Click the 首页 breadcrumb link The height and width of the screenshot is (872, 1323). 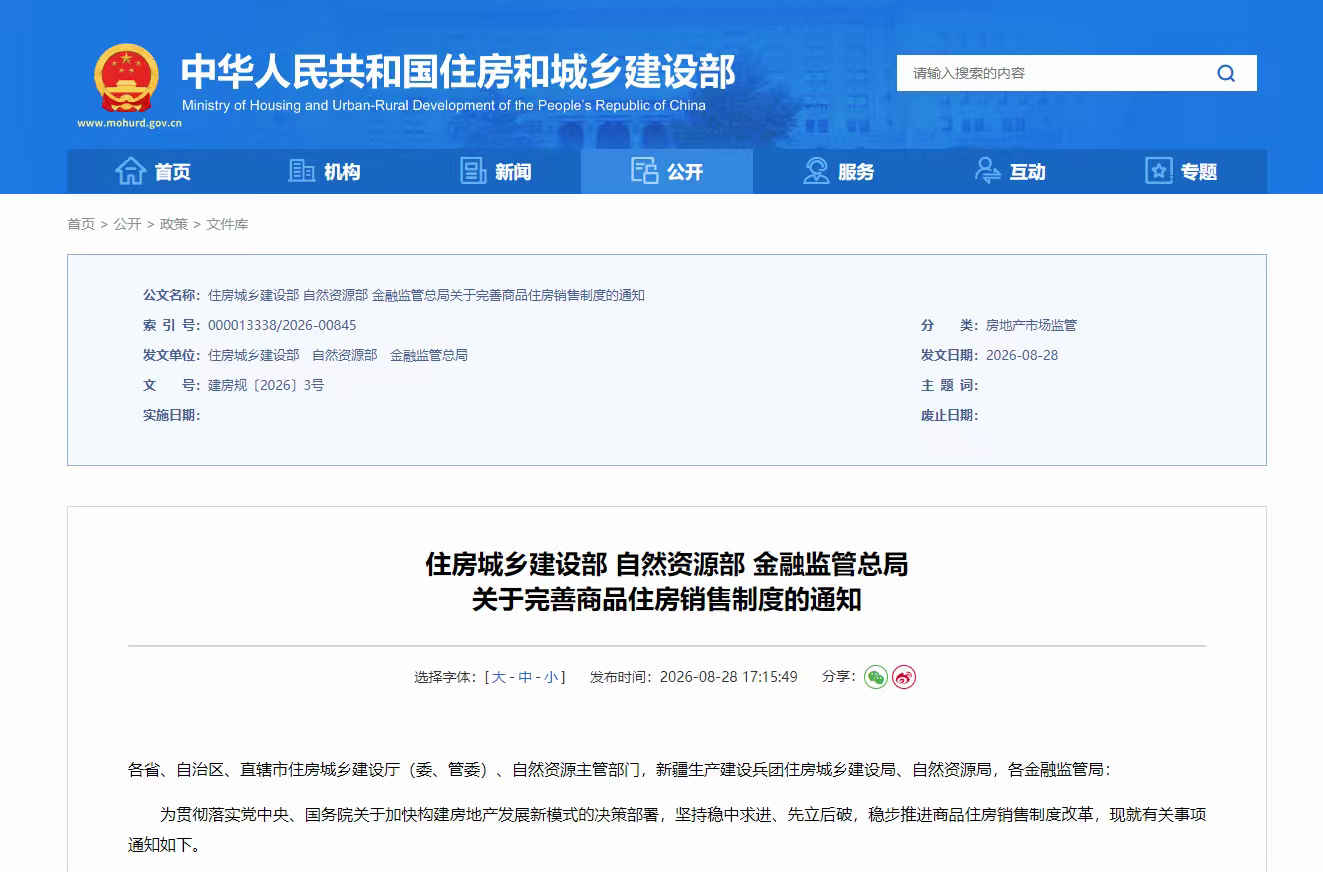pyautogui.click(x=81, y=224)
